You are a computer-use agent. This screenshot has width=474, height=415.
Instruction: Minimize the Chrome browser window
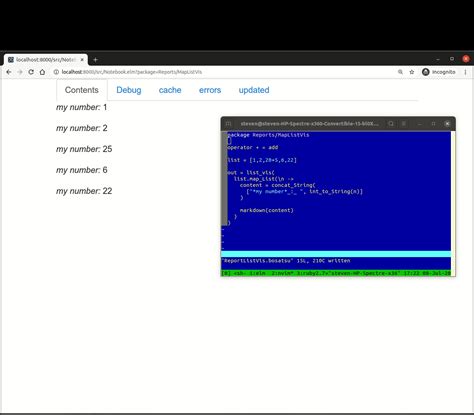(x=438, y=59)
